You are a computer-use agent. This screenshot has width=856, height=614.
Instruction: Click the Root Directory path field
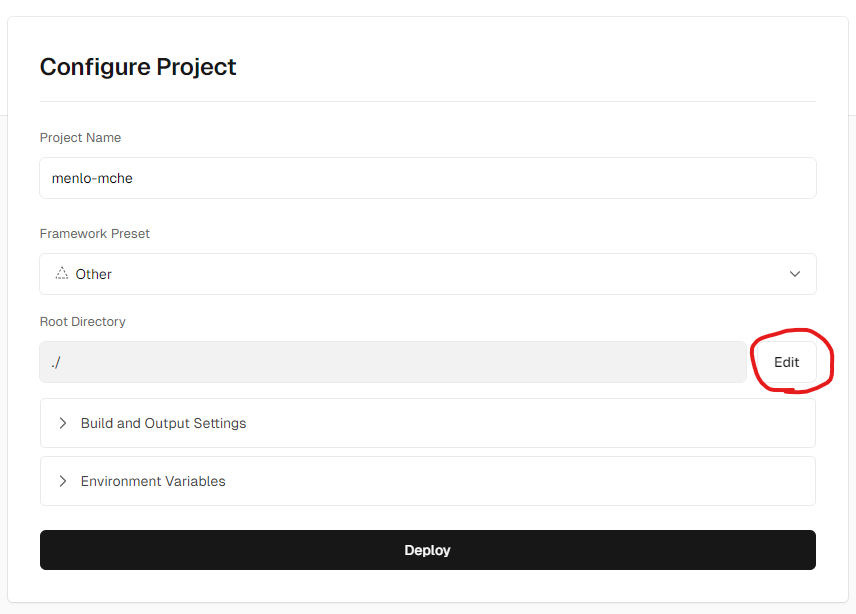click(392, 362)
